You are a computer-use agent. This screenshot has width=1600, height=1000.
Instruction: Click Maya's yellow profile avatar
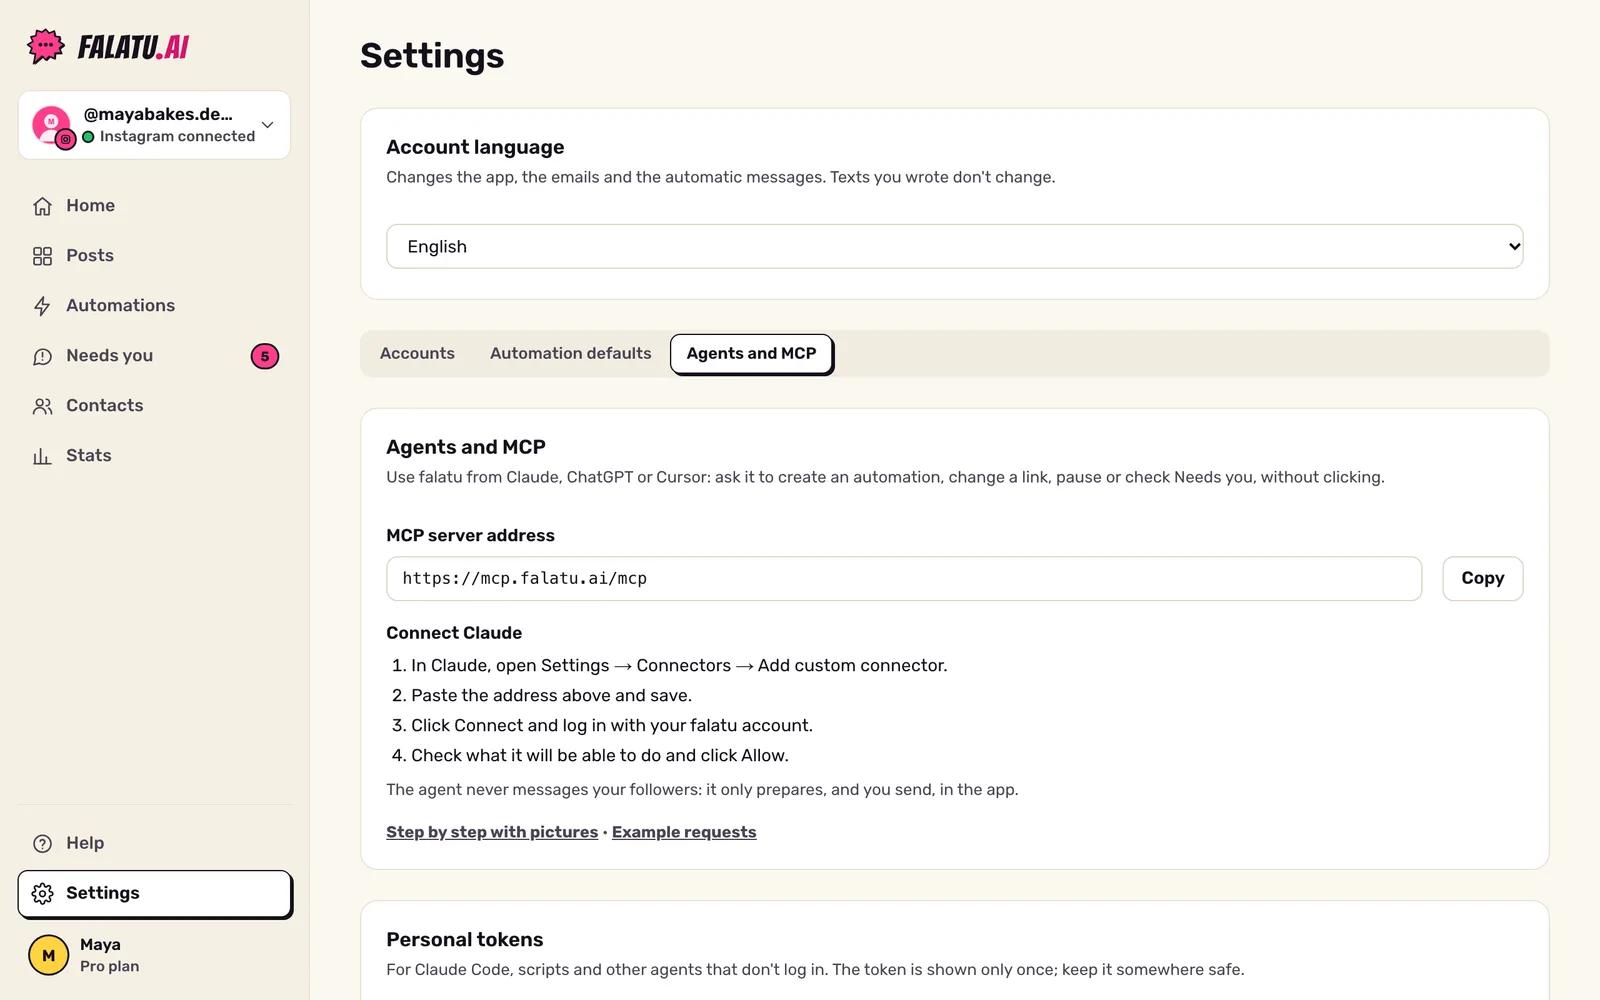[x=48, y=955]
